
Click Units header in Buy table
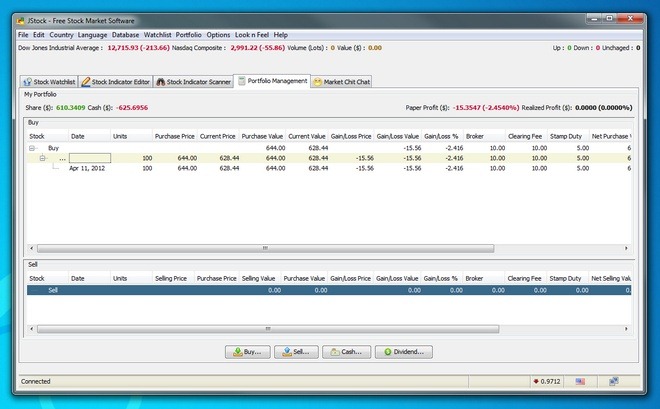point(131,136)
